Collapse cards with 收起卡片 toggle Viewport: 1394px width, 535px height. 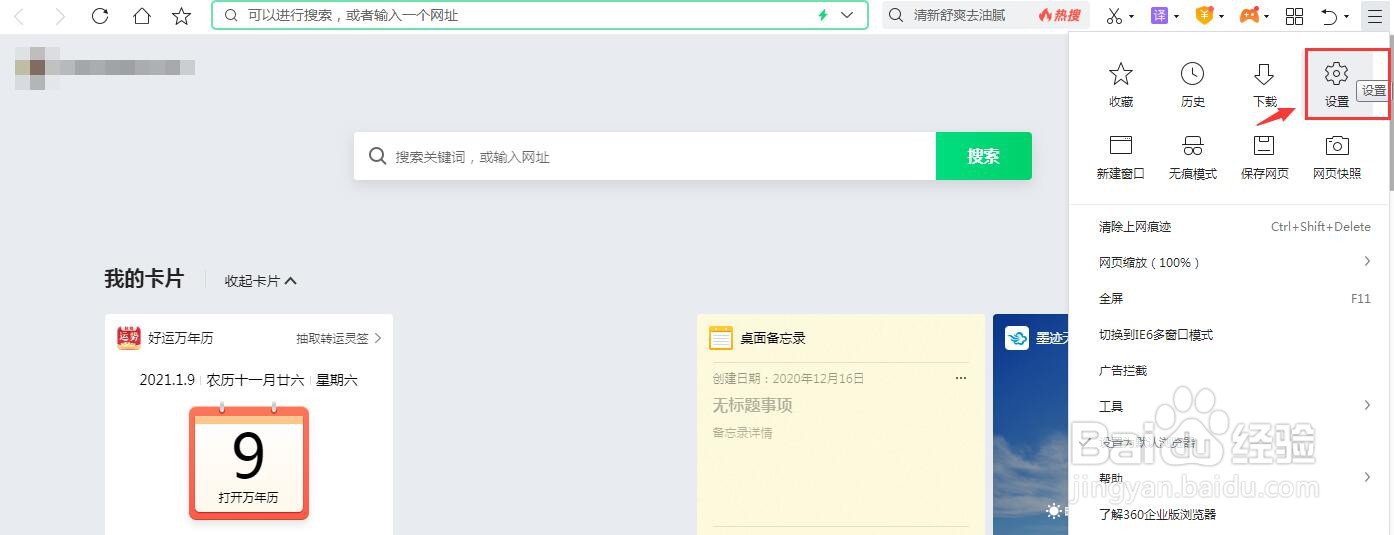pos(261,281)
